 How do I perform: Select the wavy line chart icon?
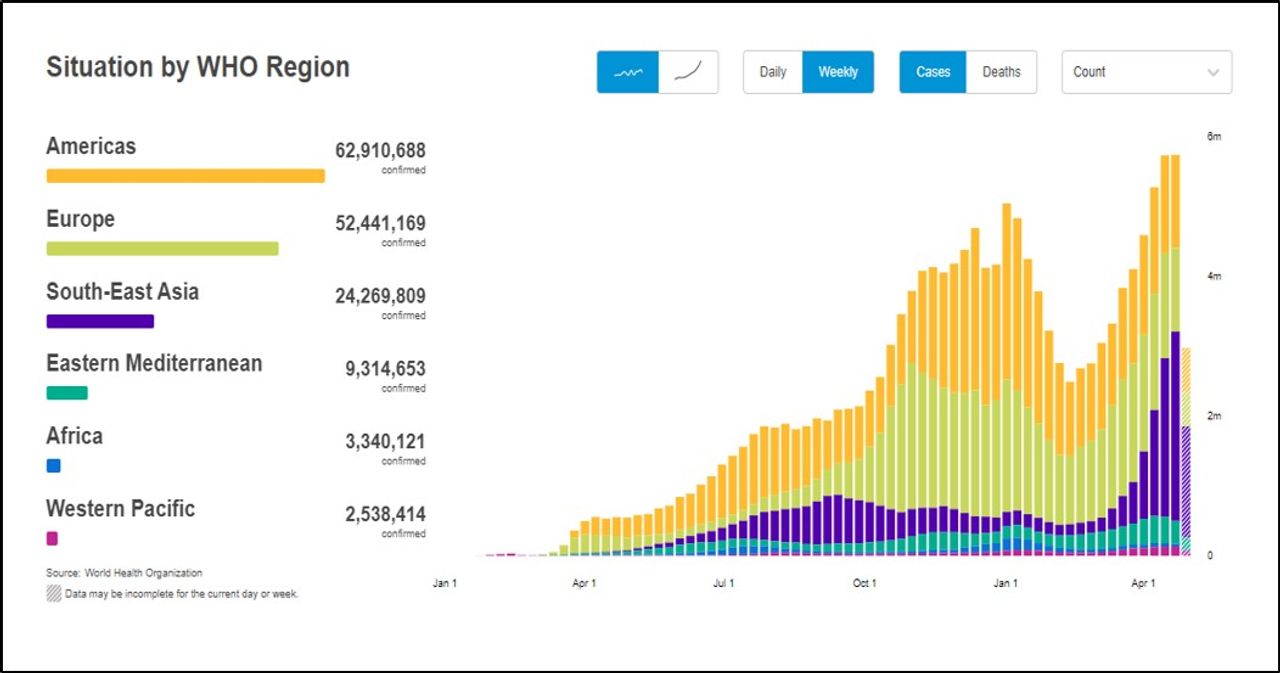628,72
